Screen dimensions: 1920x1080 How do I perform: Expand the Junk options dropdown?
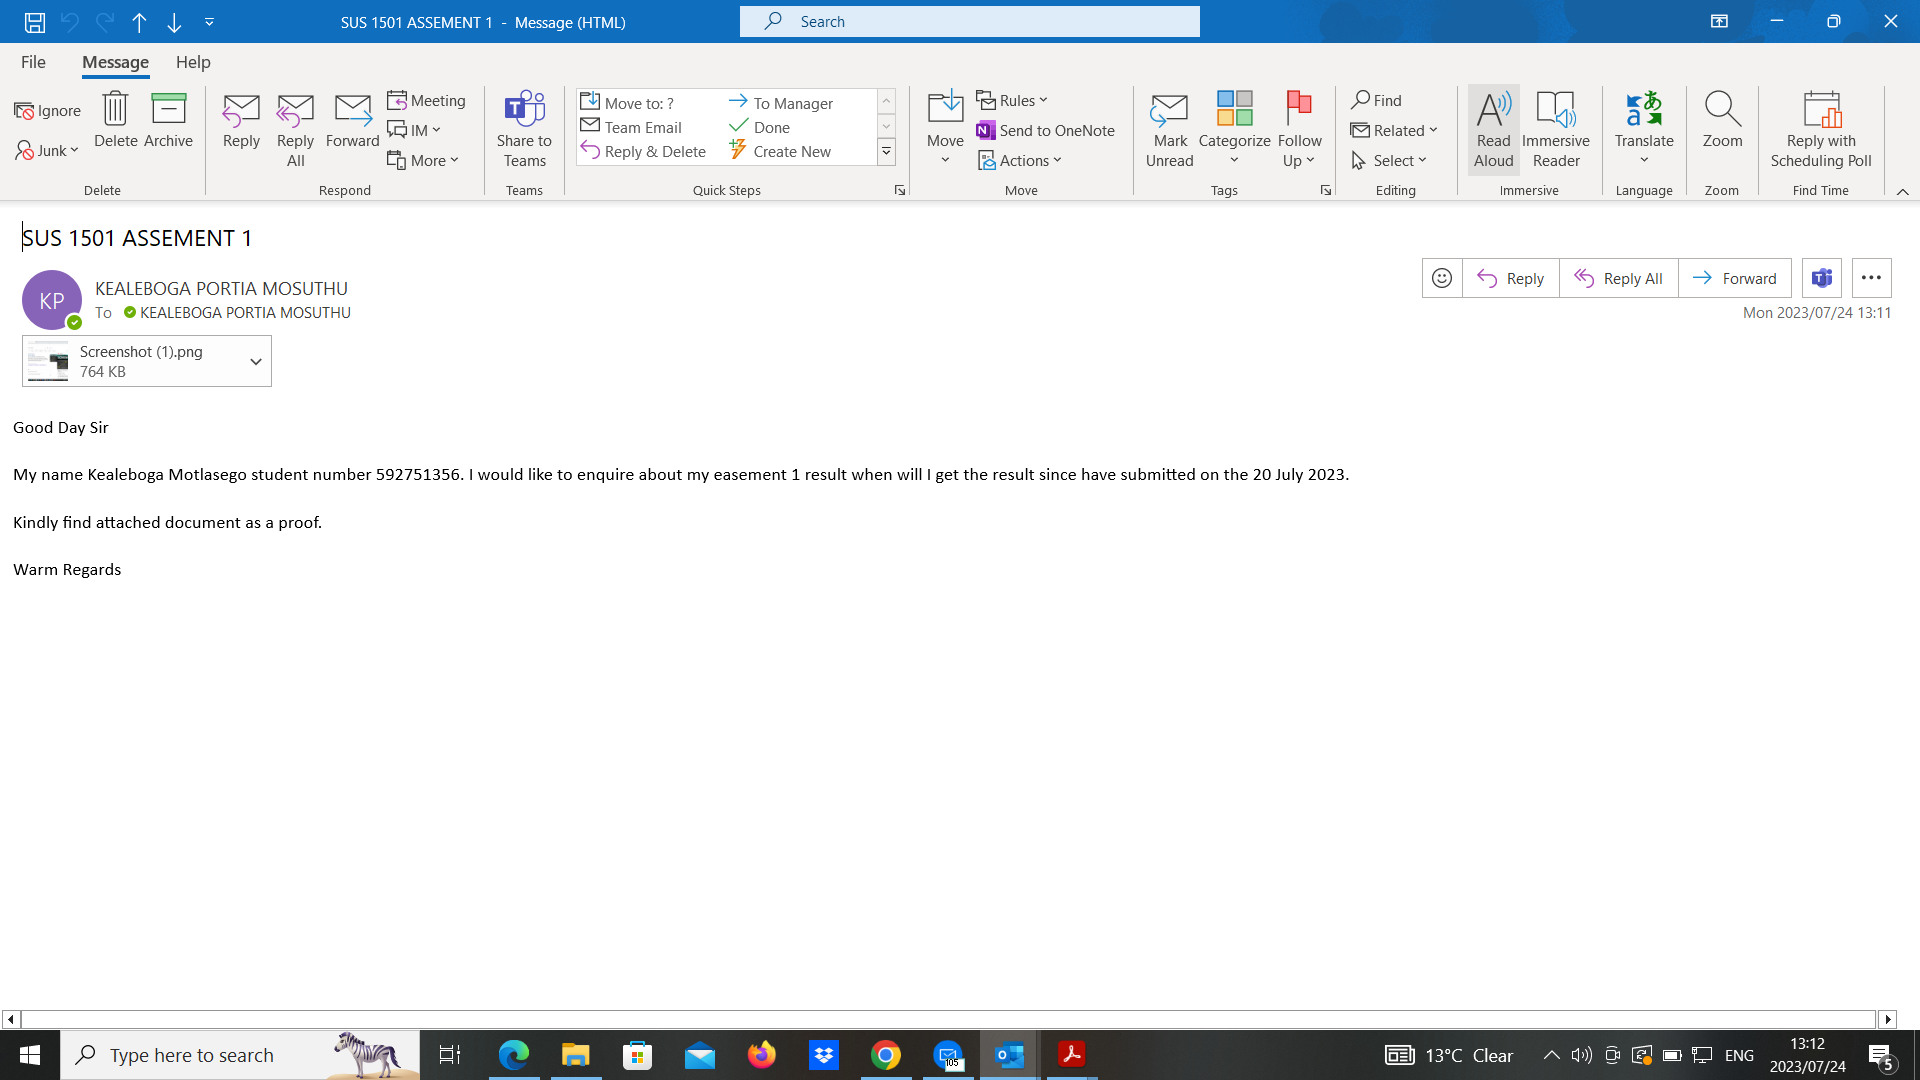(x=74, y=150)
